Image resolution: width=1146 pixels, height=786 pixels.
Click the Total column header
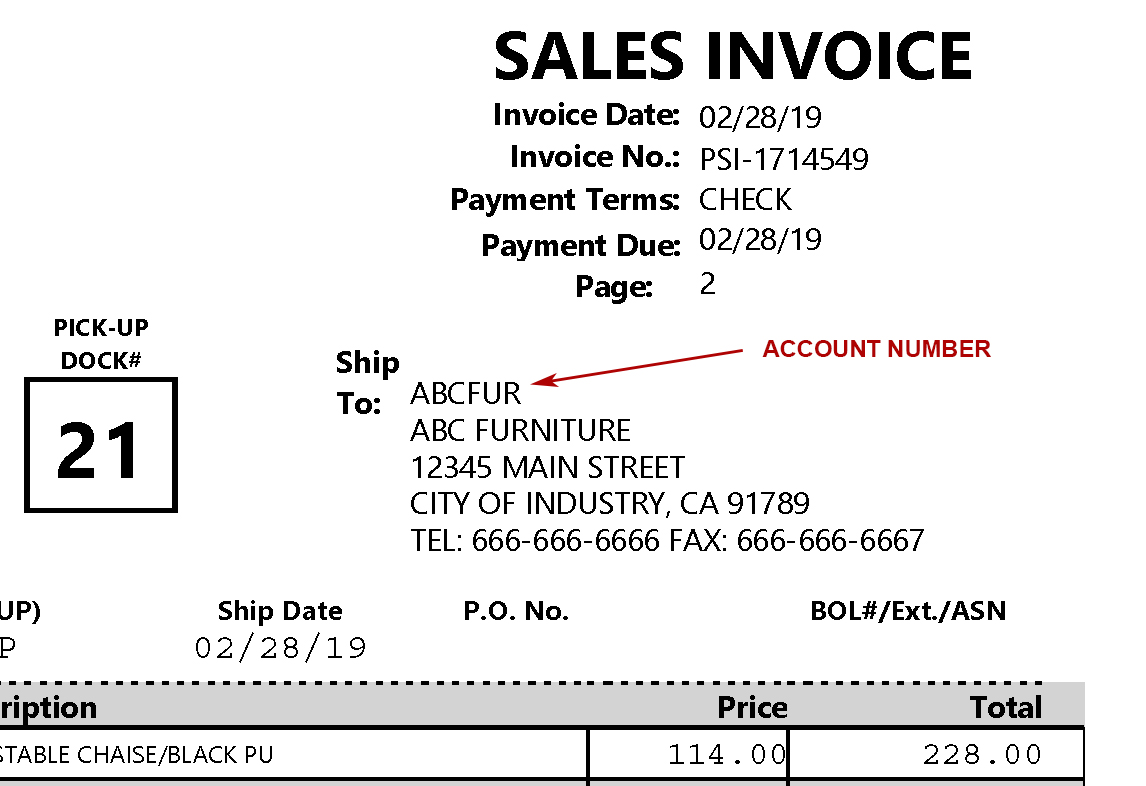[1005, 708]
